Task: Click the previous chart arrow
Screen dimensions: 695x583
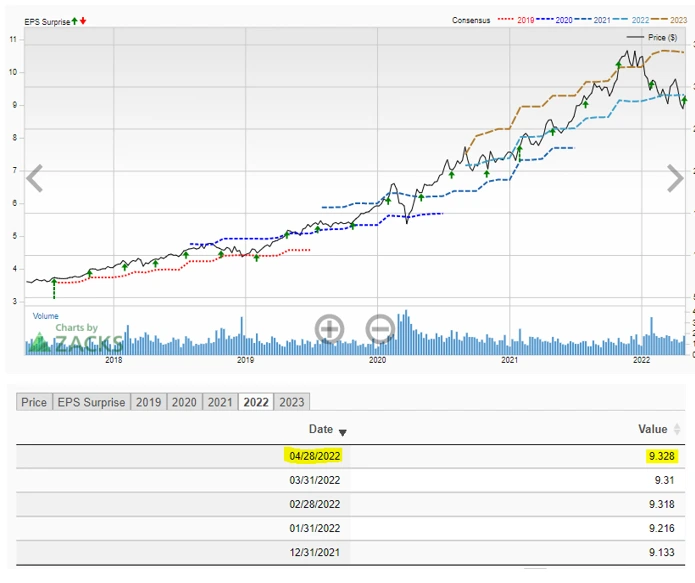Action: [35, 178]
